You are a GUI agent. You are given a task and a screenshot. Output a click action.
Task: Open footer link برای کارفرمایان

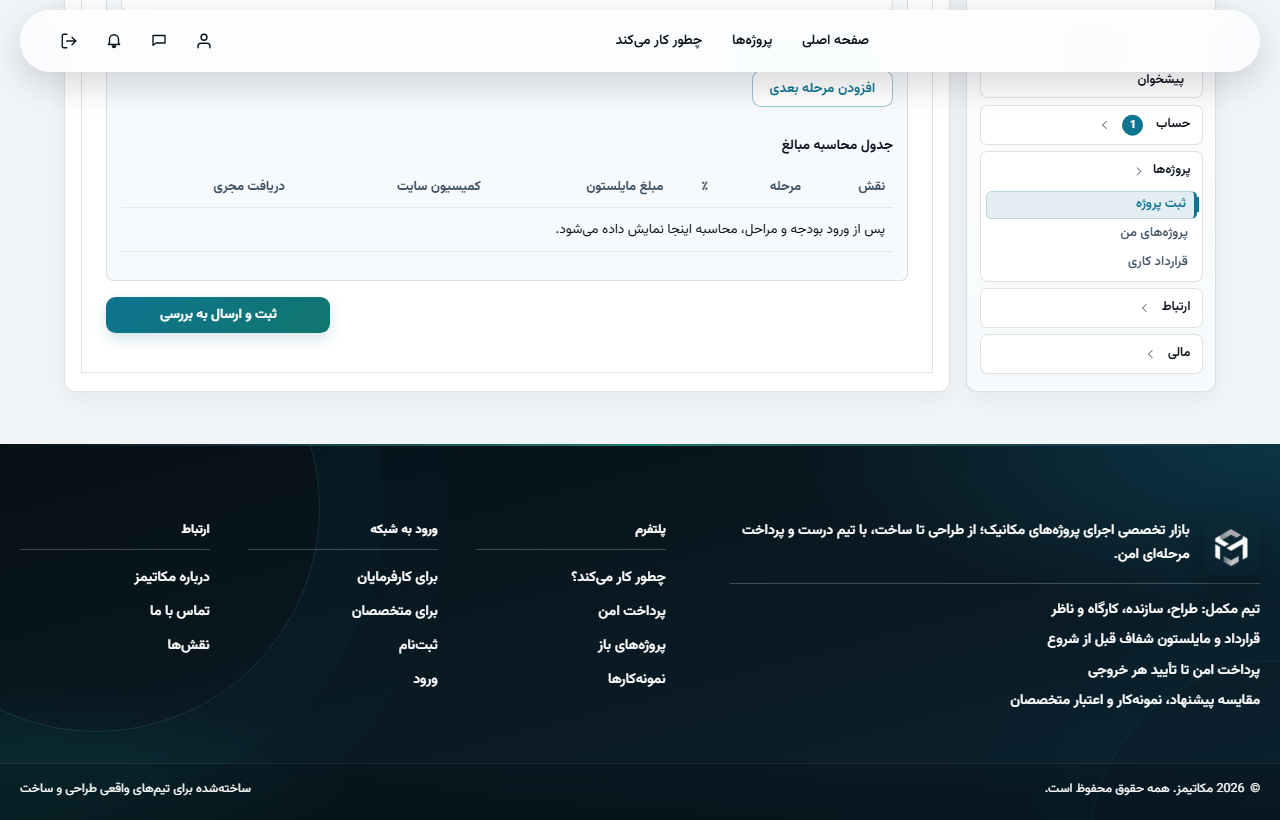pyautogui.click(x=398, y=577)
